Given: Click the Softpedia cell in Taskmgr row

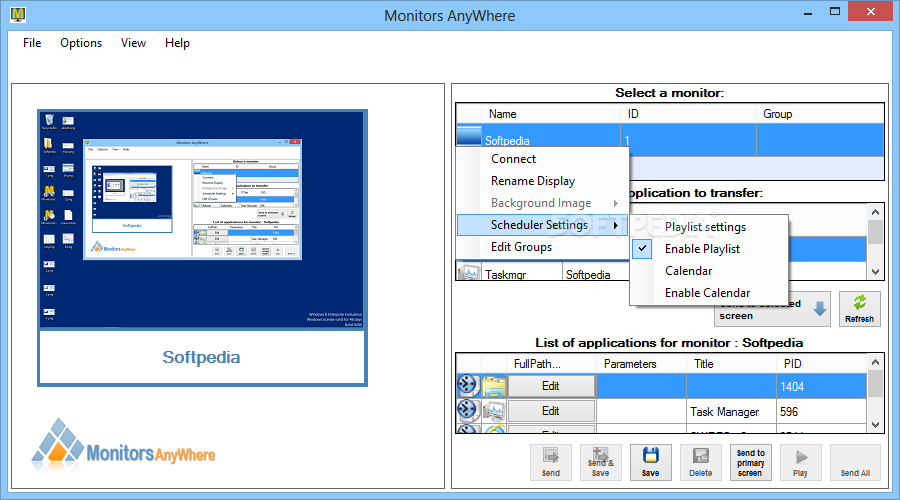Looking at the screenshot, I should pos(588,274).
